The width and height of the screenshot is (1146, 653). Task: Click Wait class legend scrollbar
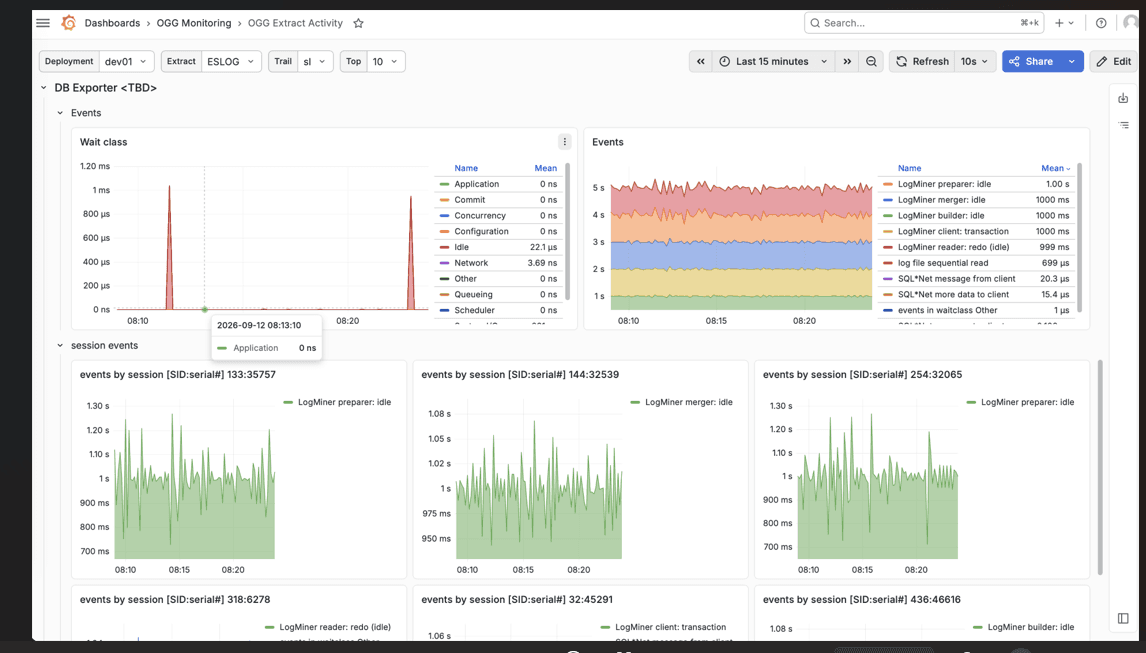[x=567, y=231]
